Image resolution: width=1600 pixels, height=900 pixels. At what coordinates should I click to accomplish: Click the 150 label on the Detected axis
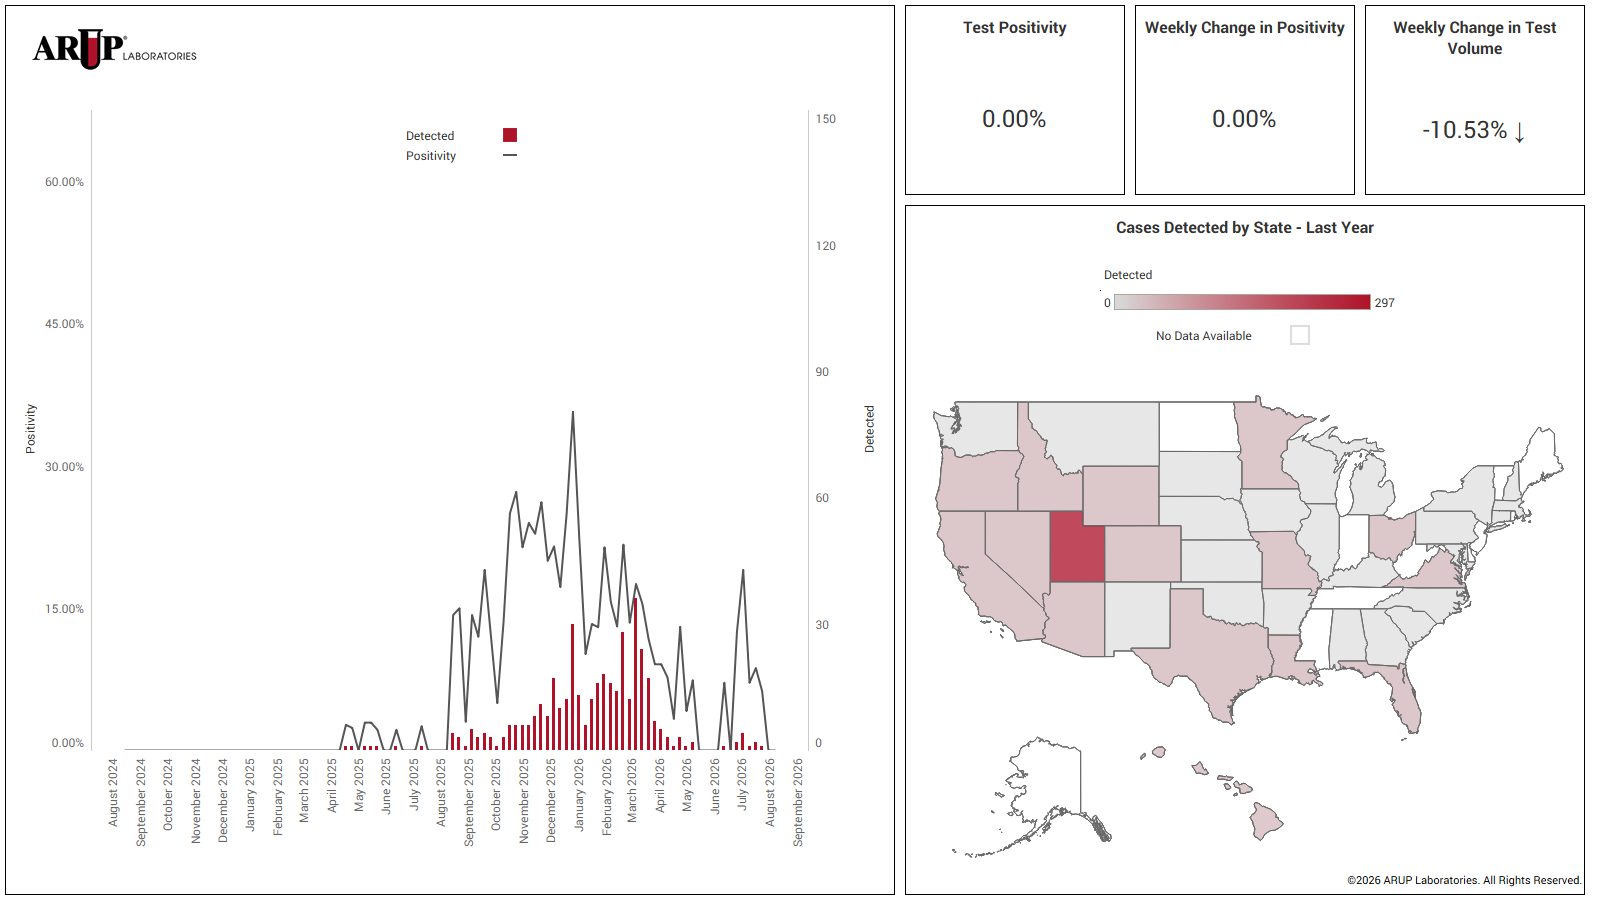coord(825,119)
